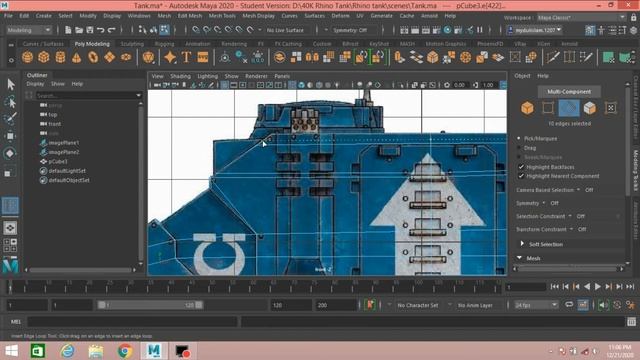Choose the Select tool arrow in toolbox
This screenshot has width=640, height=360.
pyautogui.click(x=11, y=84)
